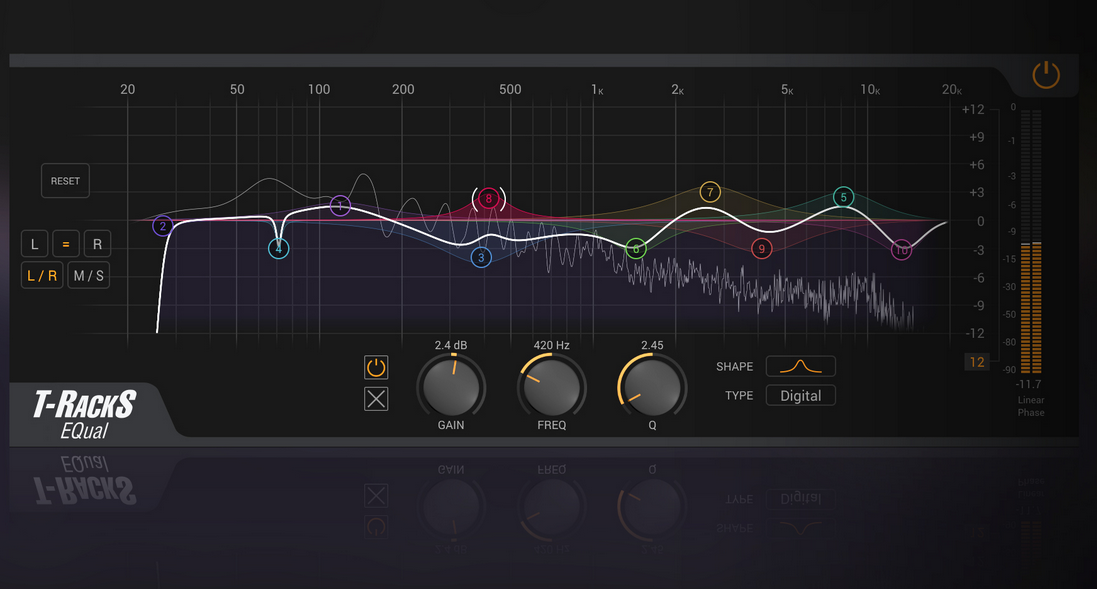The width and height of the screenshot is (1097, 589).
Task: Click the FREQ knob
Action: click(x=551, y=387)
